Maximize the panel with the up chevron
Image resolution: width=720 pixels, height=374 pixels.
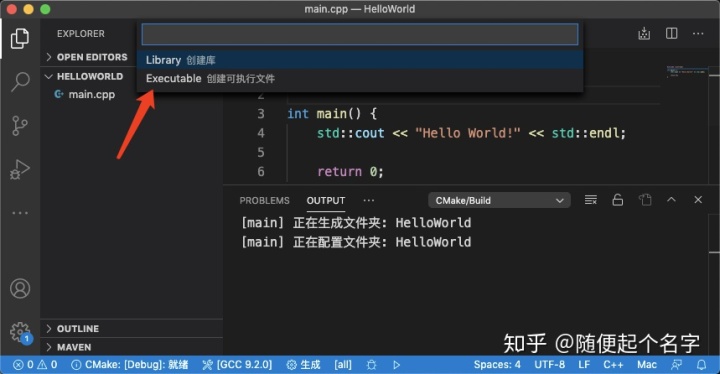pos(671,199)
